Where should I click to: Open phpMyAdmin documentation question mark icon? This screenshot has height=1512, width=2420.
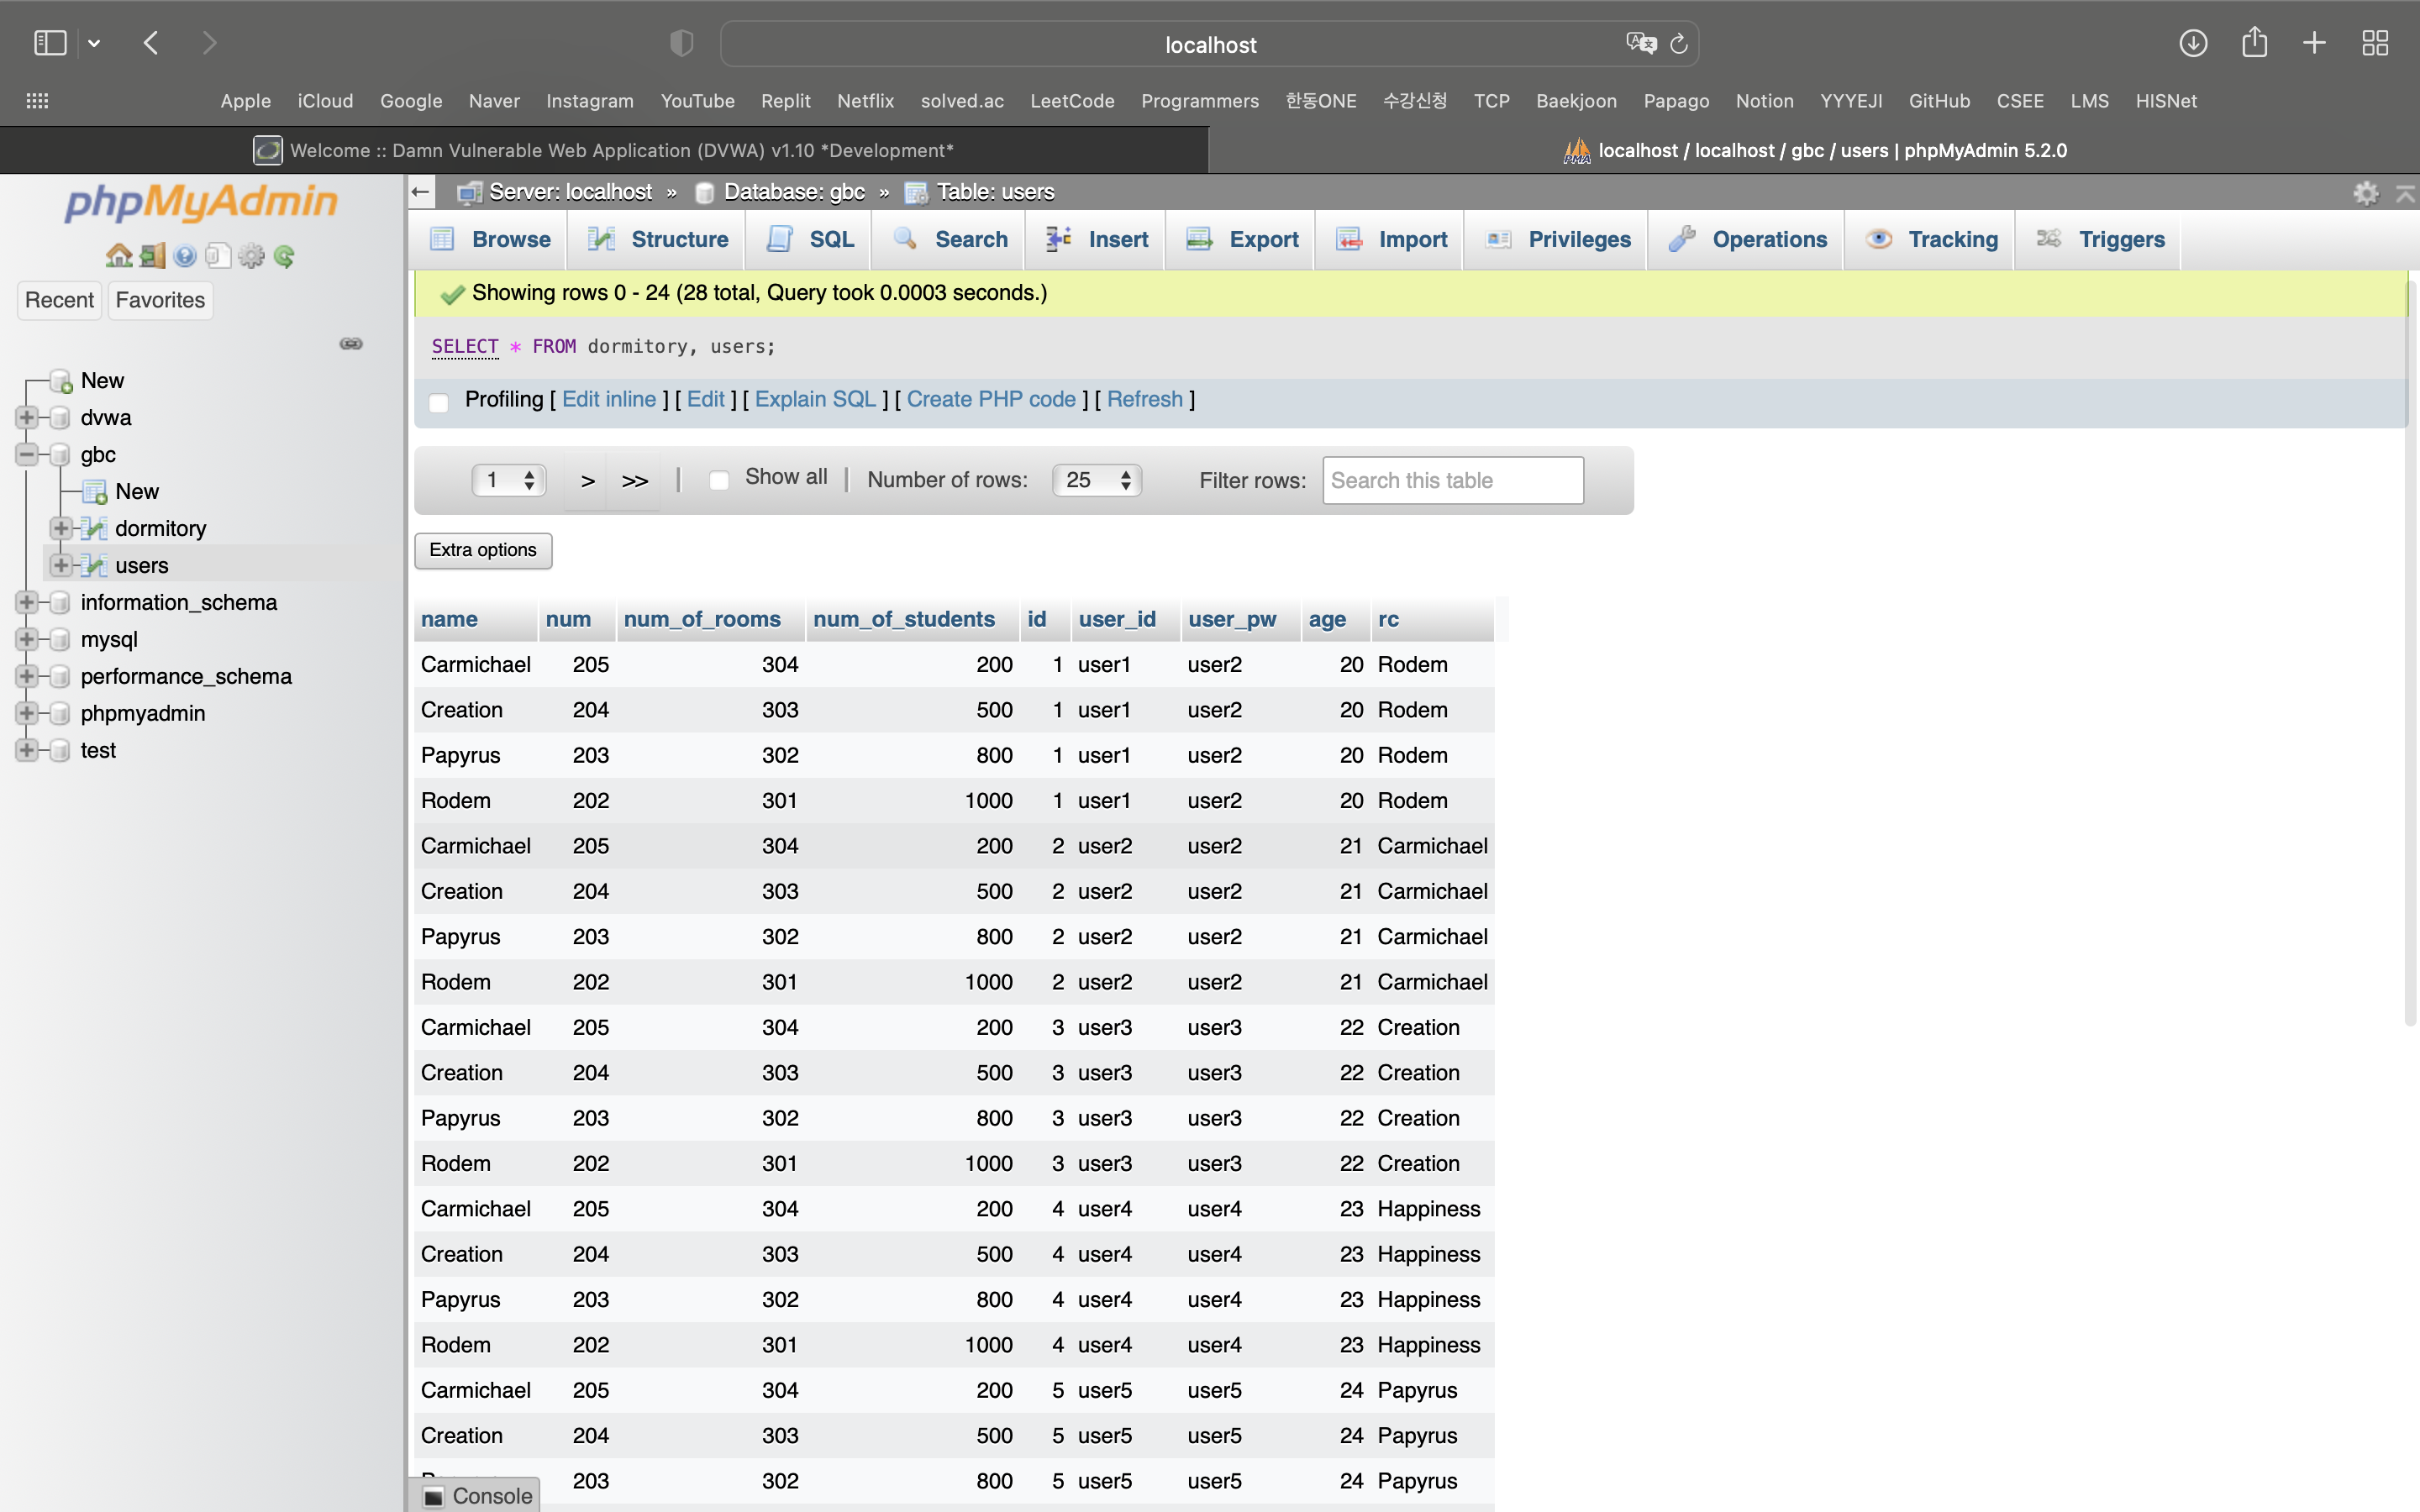[185, 256]
